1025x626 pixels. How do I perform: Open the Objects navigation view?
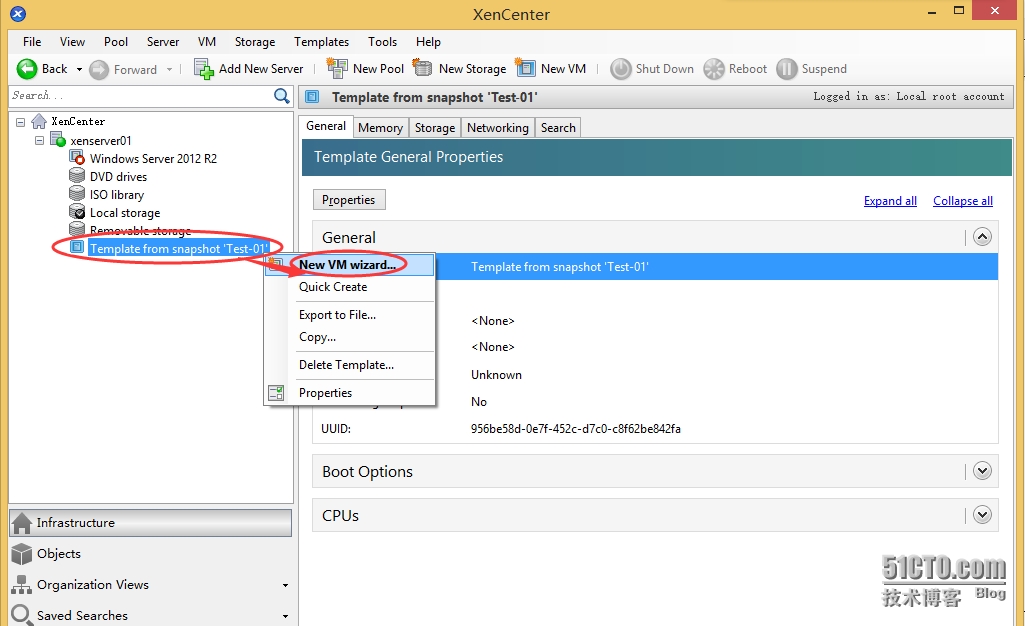[x=150, y=553]
